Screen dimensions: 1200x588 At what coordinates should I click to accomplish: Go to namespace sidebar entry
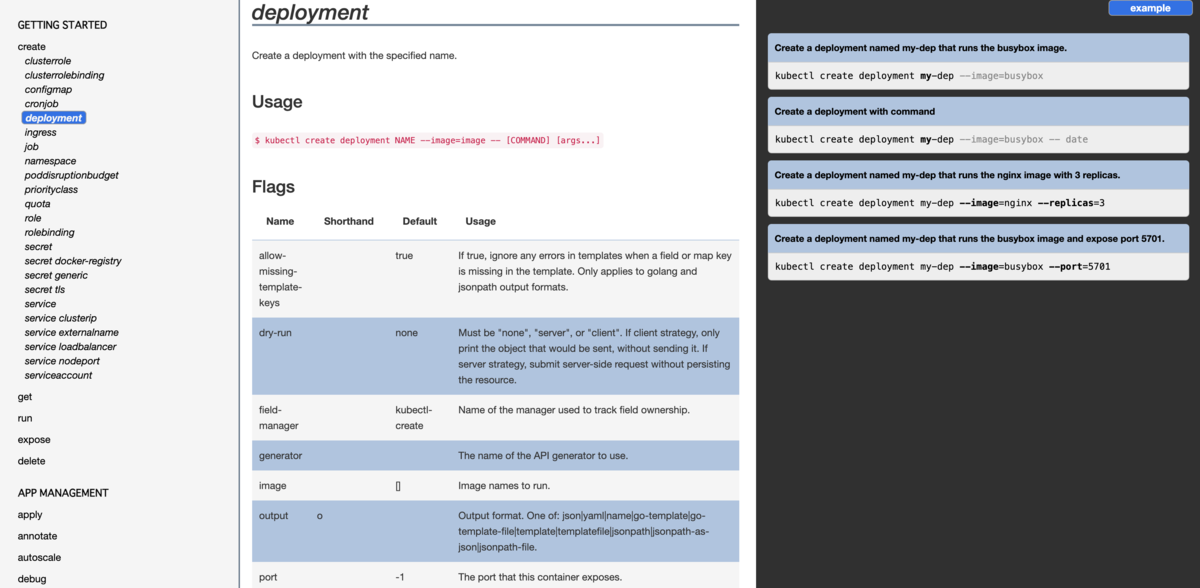(x=50, y=161)
